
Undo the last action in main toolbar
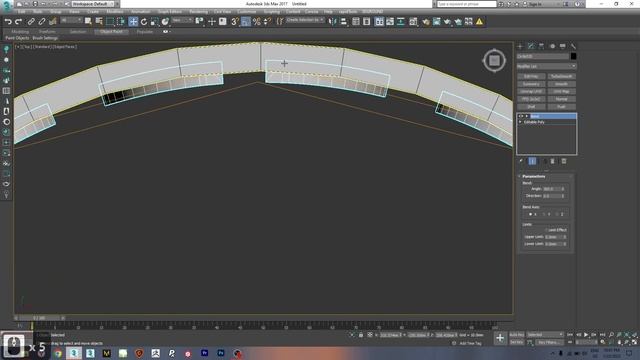tap(8, 22)
